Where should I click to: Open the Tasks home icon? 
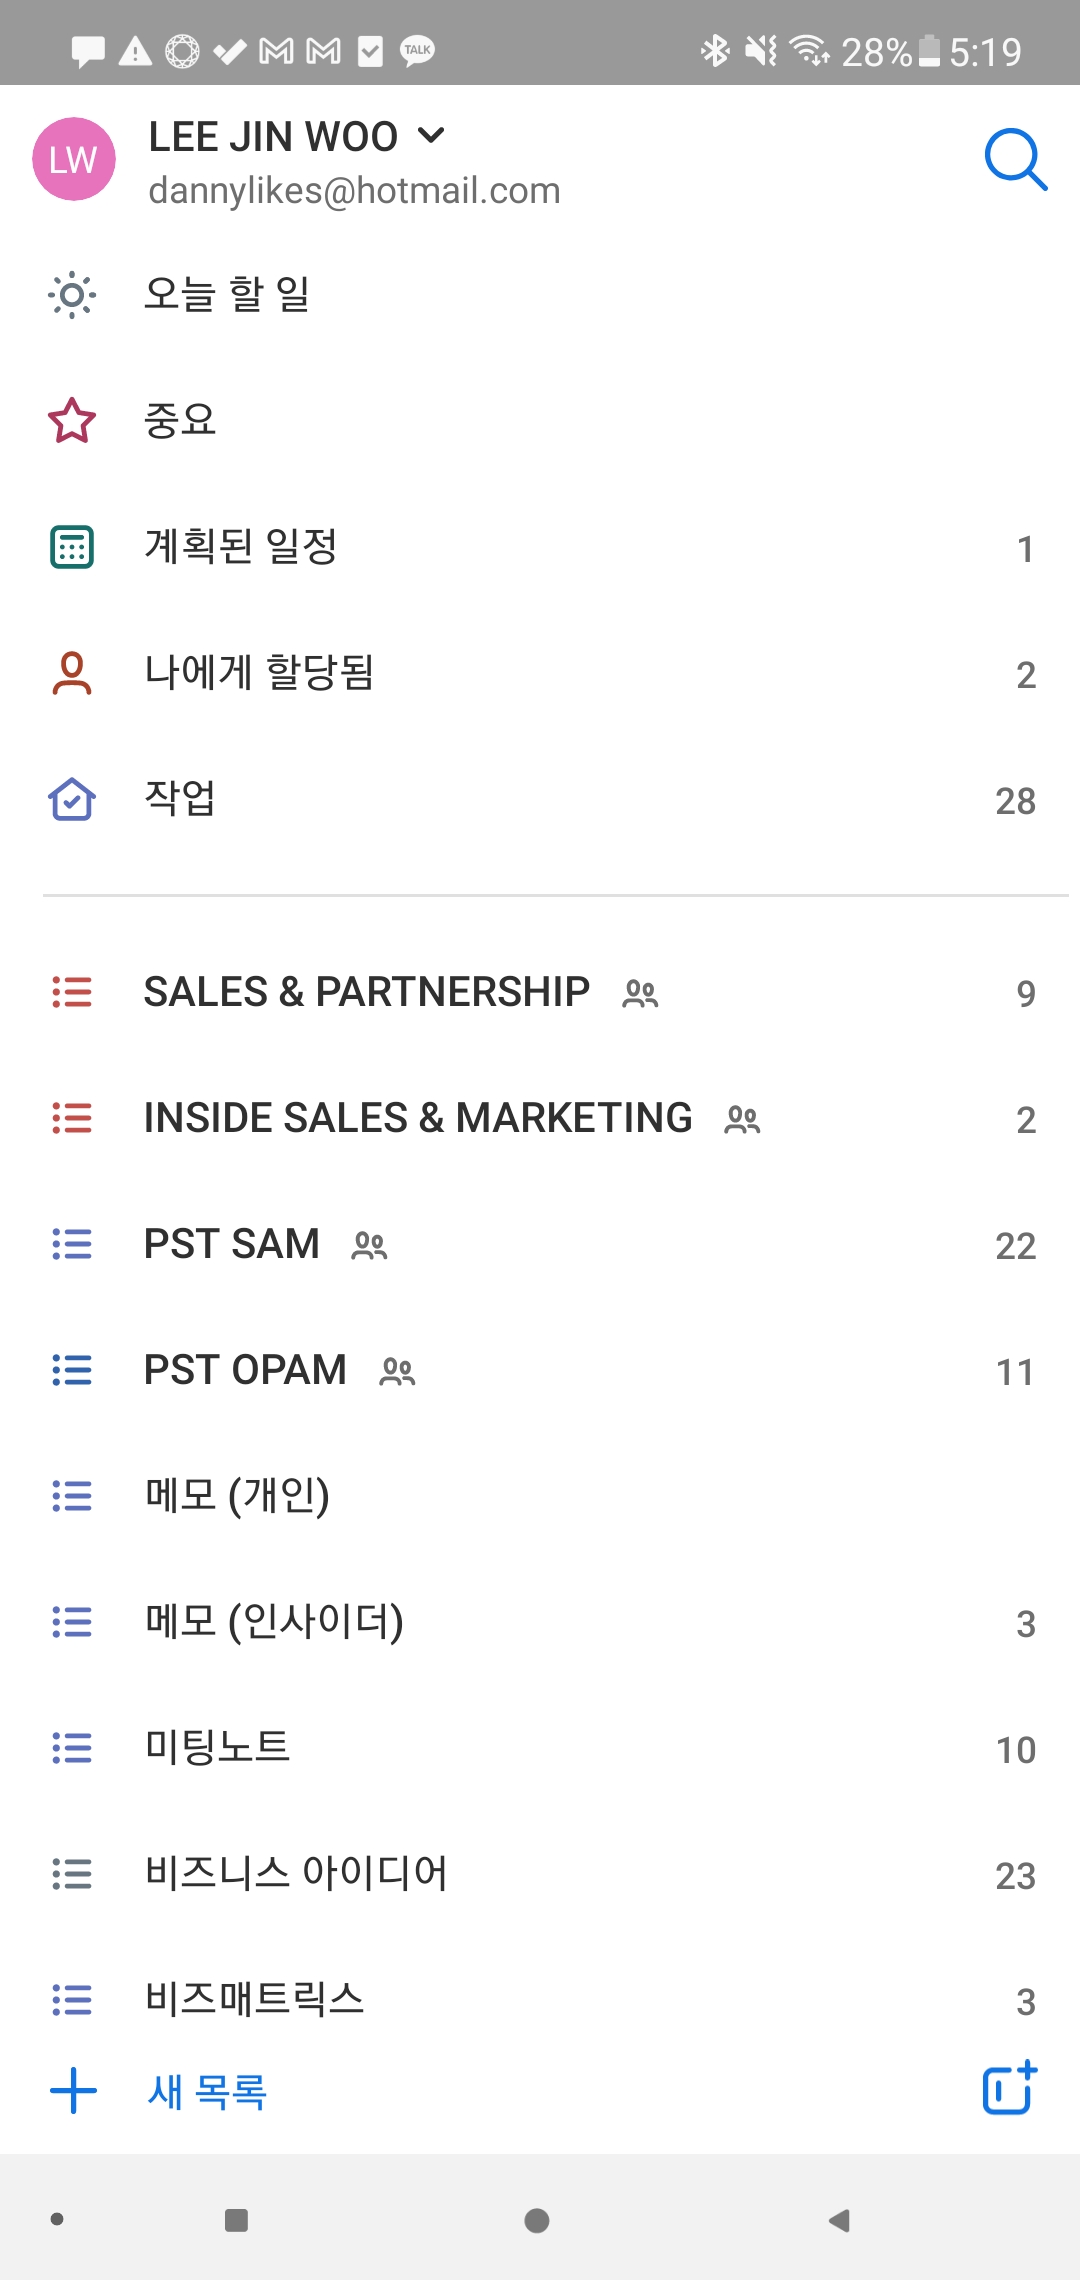click(72, 799)
